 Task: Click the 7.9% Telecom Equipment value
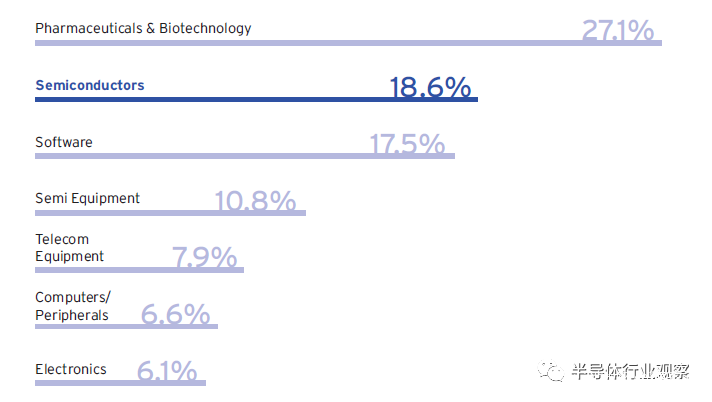205,258
